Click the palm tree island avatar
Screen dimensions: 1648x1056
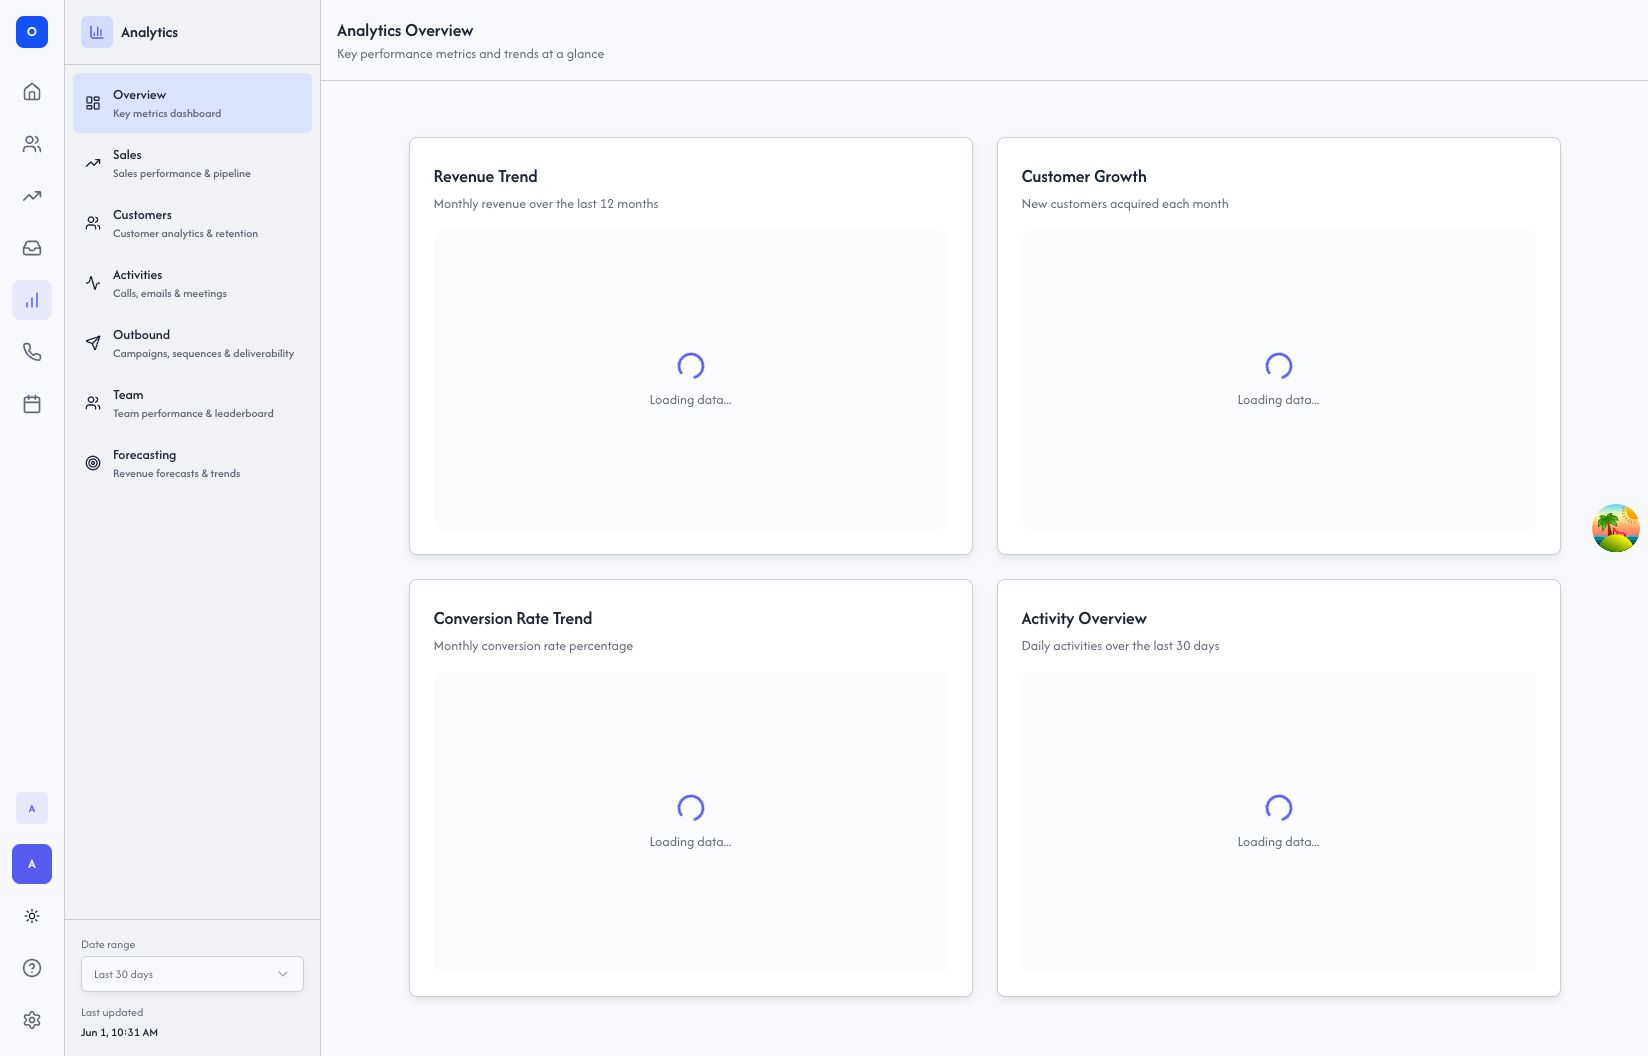[1616, 528]
